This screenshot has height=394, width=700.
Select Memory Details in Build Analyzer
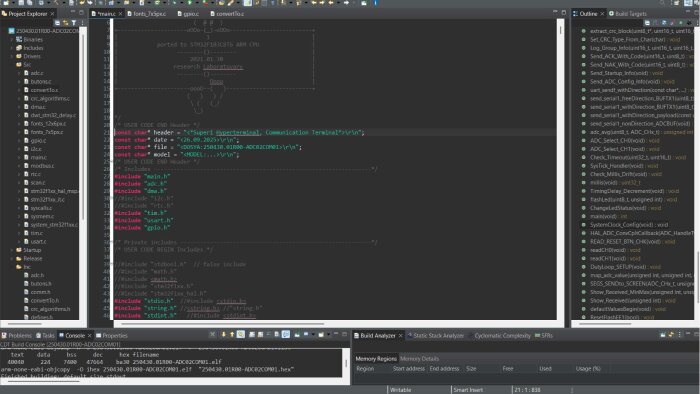pyautogui.click(x=419, y=358)
